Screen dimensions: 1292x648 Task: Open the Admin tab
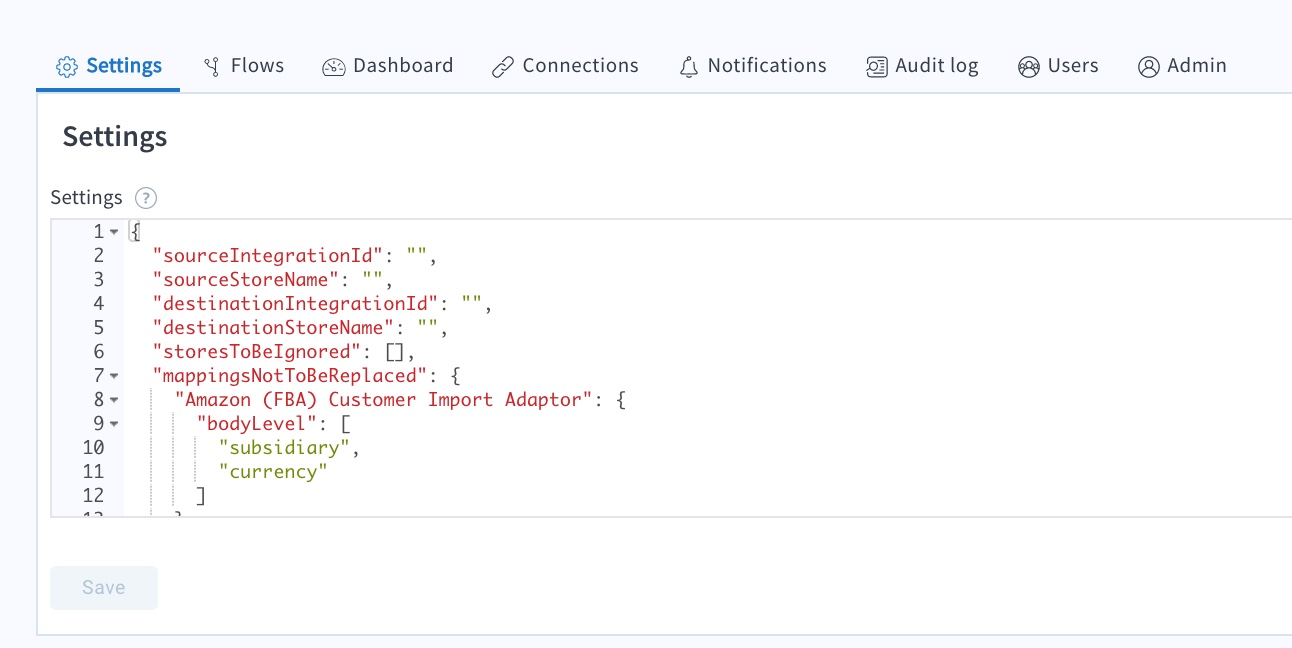coord(1182,65)
